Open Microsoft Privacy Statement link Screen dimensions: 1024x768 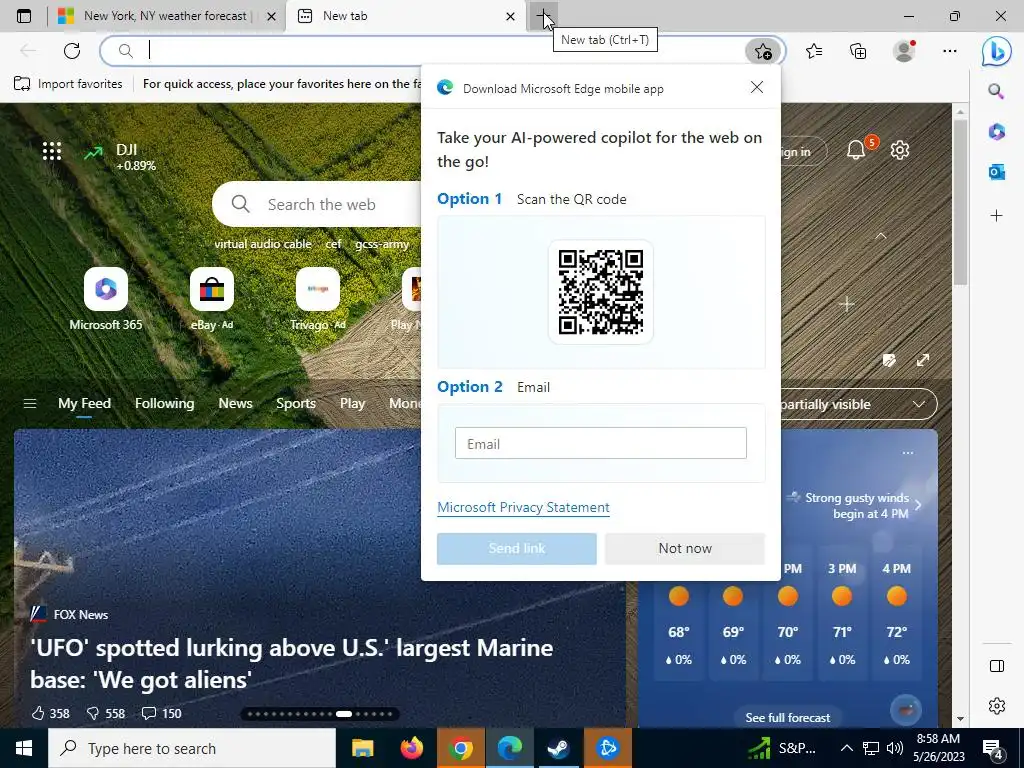(x=523, y=507)
